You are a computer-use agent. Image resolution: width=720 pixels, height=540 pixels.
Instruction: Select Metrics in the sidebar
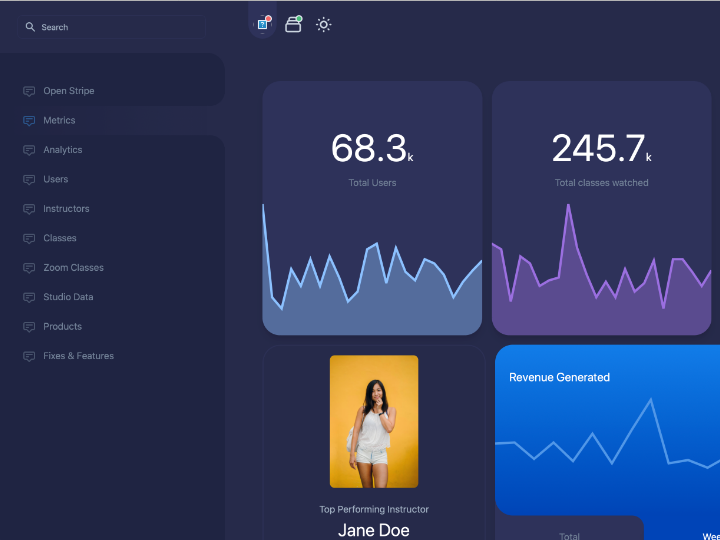(x=59, y=120)
